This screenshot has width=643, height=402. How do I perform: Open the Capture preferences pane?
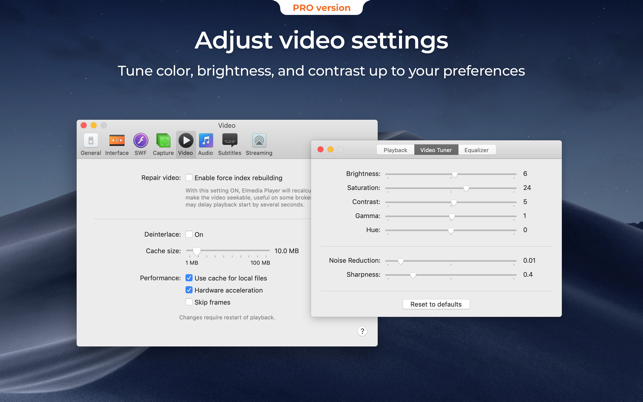[x=163, y=144]
